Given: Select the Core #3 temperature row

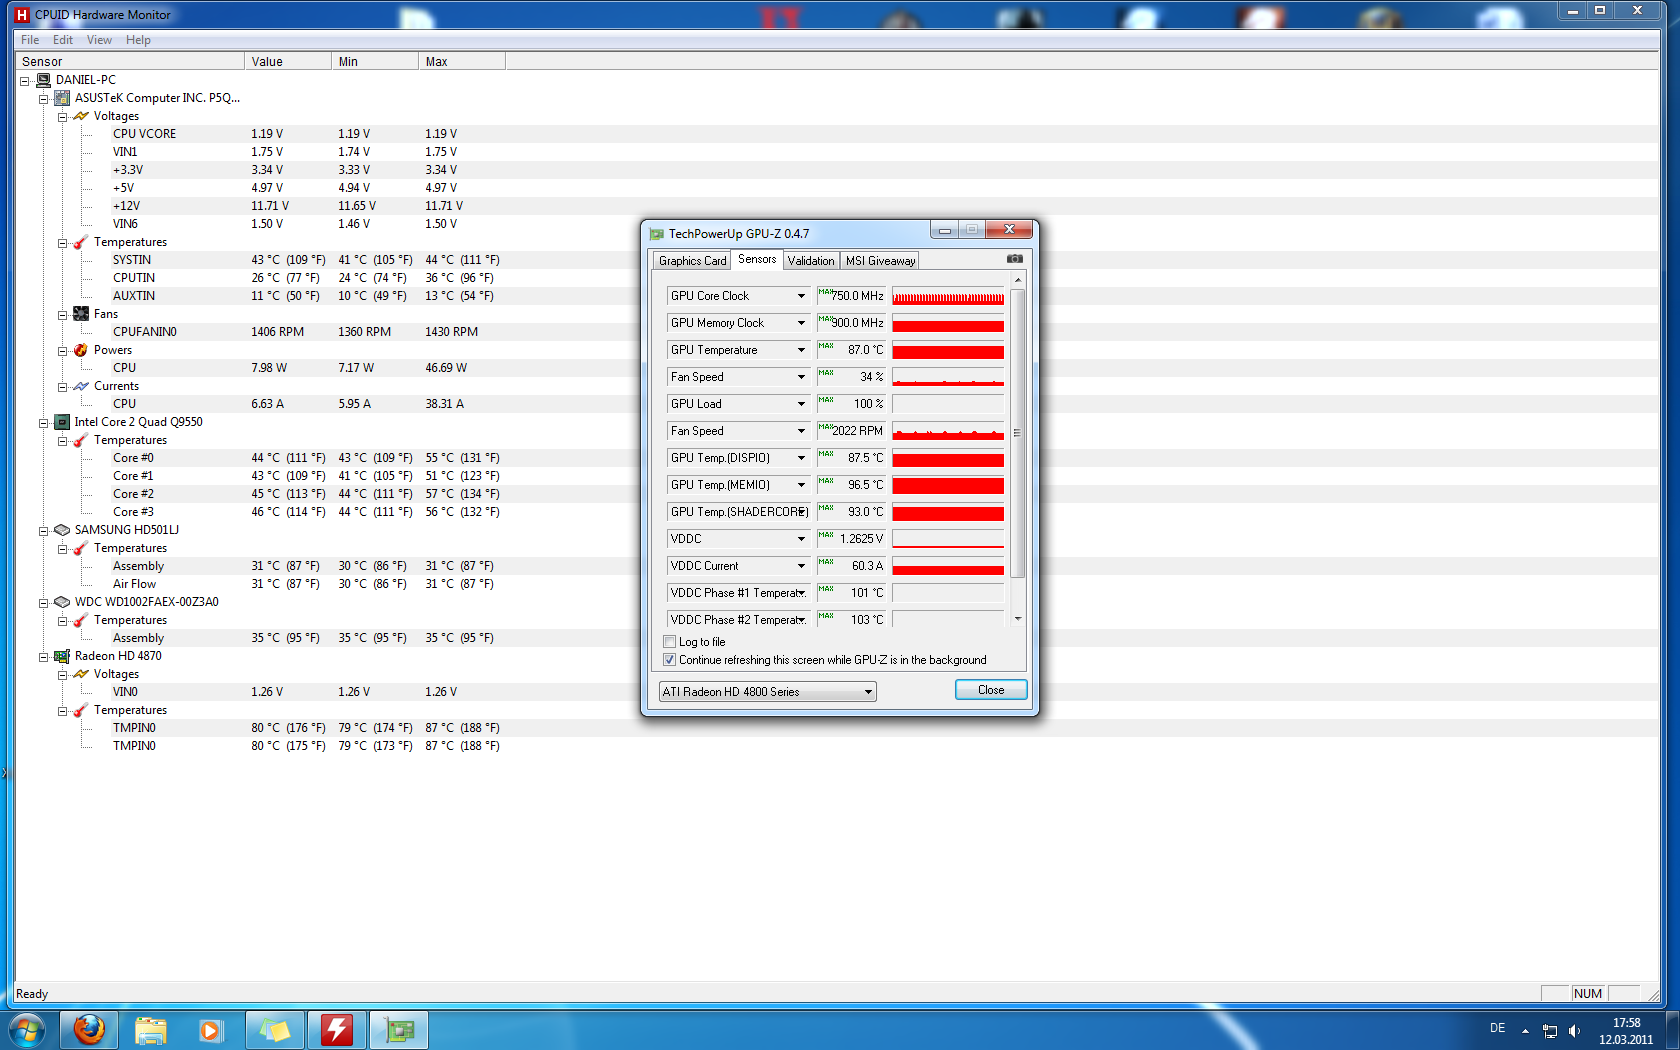Looking at the screenshot, I should click(x=836, y=512).
